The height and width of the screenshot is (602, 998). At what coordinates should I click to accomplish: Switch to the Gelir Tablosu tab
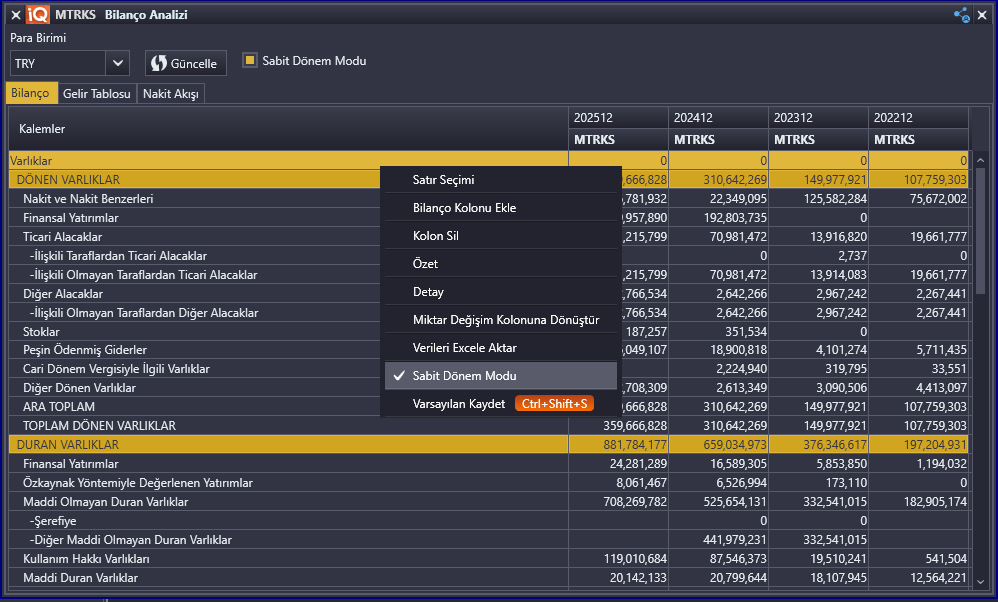click(97, 93)
